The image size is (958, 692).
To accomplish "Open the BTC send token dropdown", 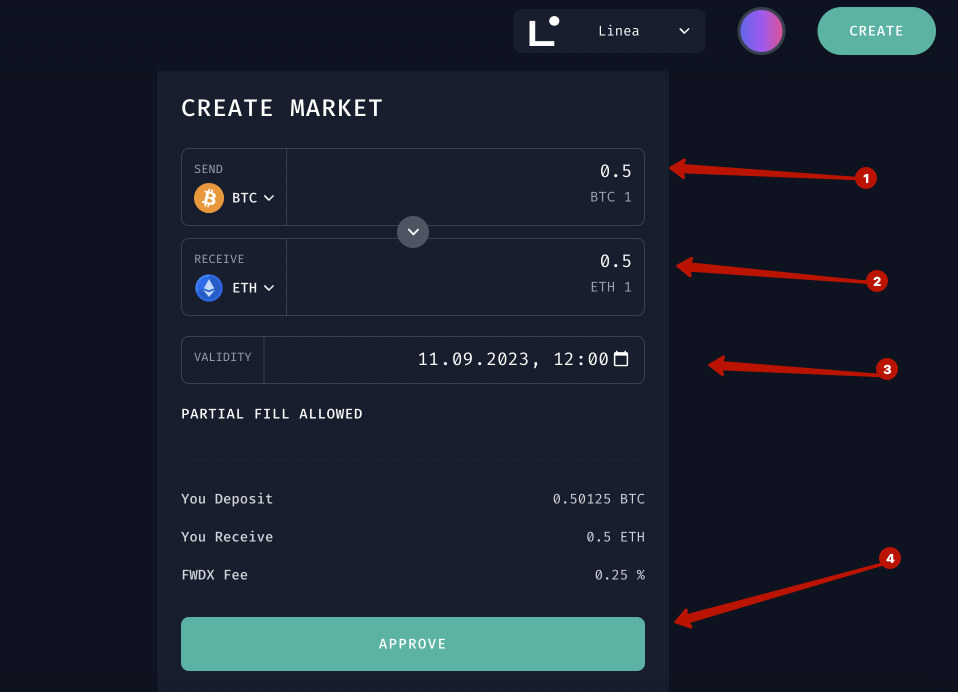I will point(252,198).
